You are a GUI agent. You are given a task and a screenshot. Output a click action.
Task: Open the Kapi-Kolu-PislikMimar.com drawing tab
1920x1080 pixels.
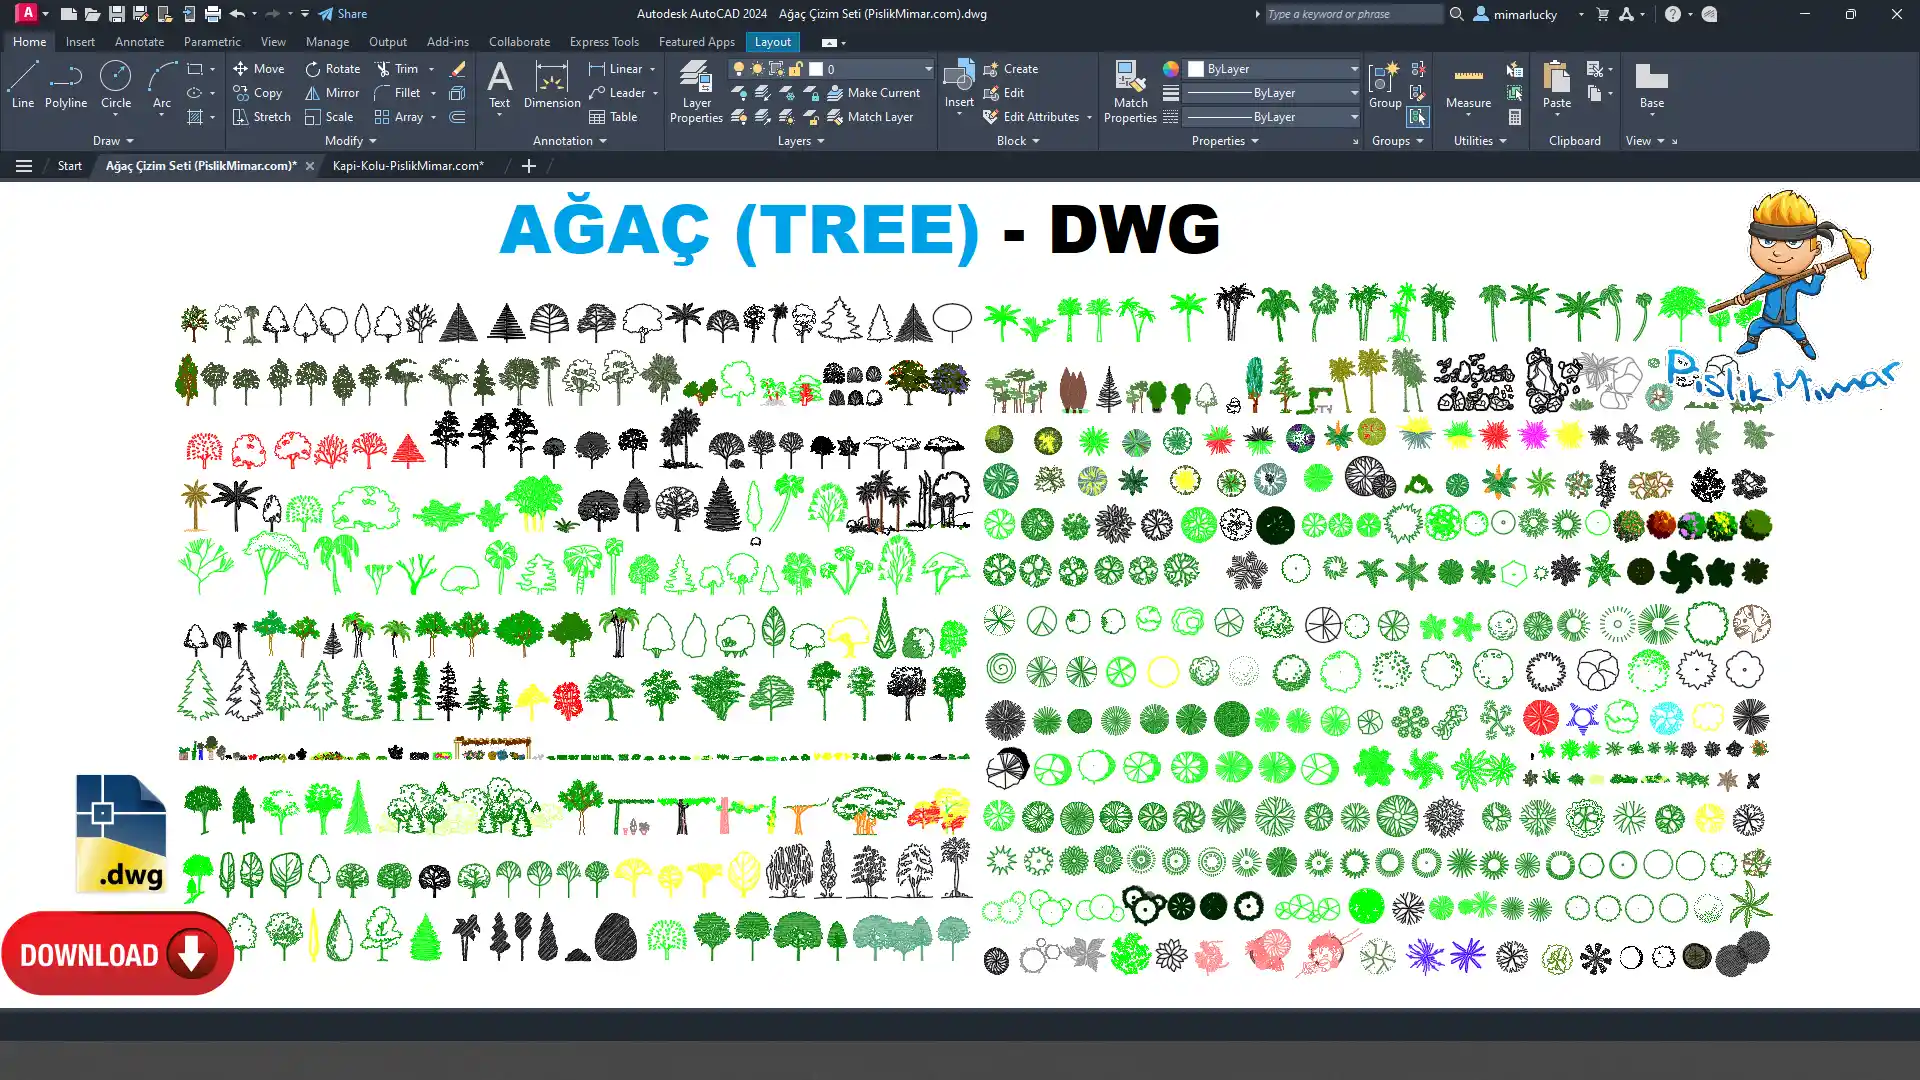click(408, 166)
